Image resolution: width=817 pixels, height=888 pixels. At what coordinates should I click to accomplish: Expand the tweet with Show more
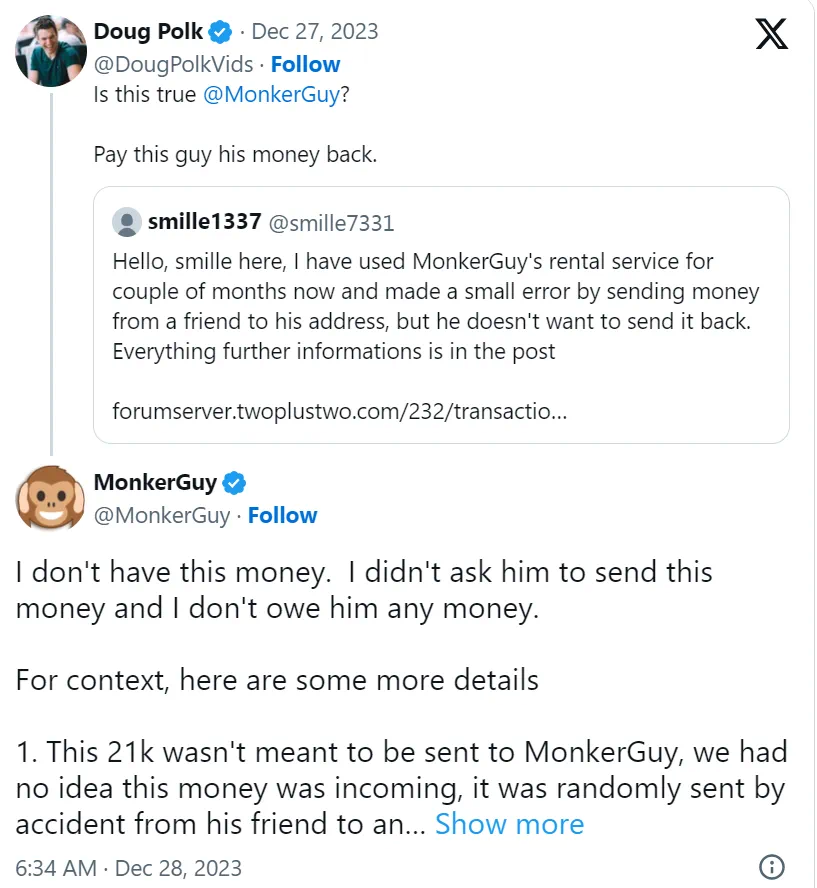509,824
